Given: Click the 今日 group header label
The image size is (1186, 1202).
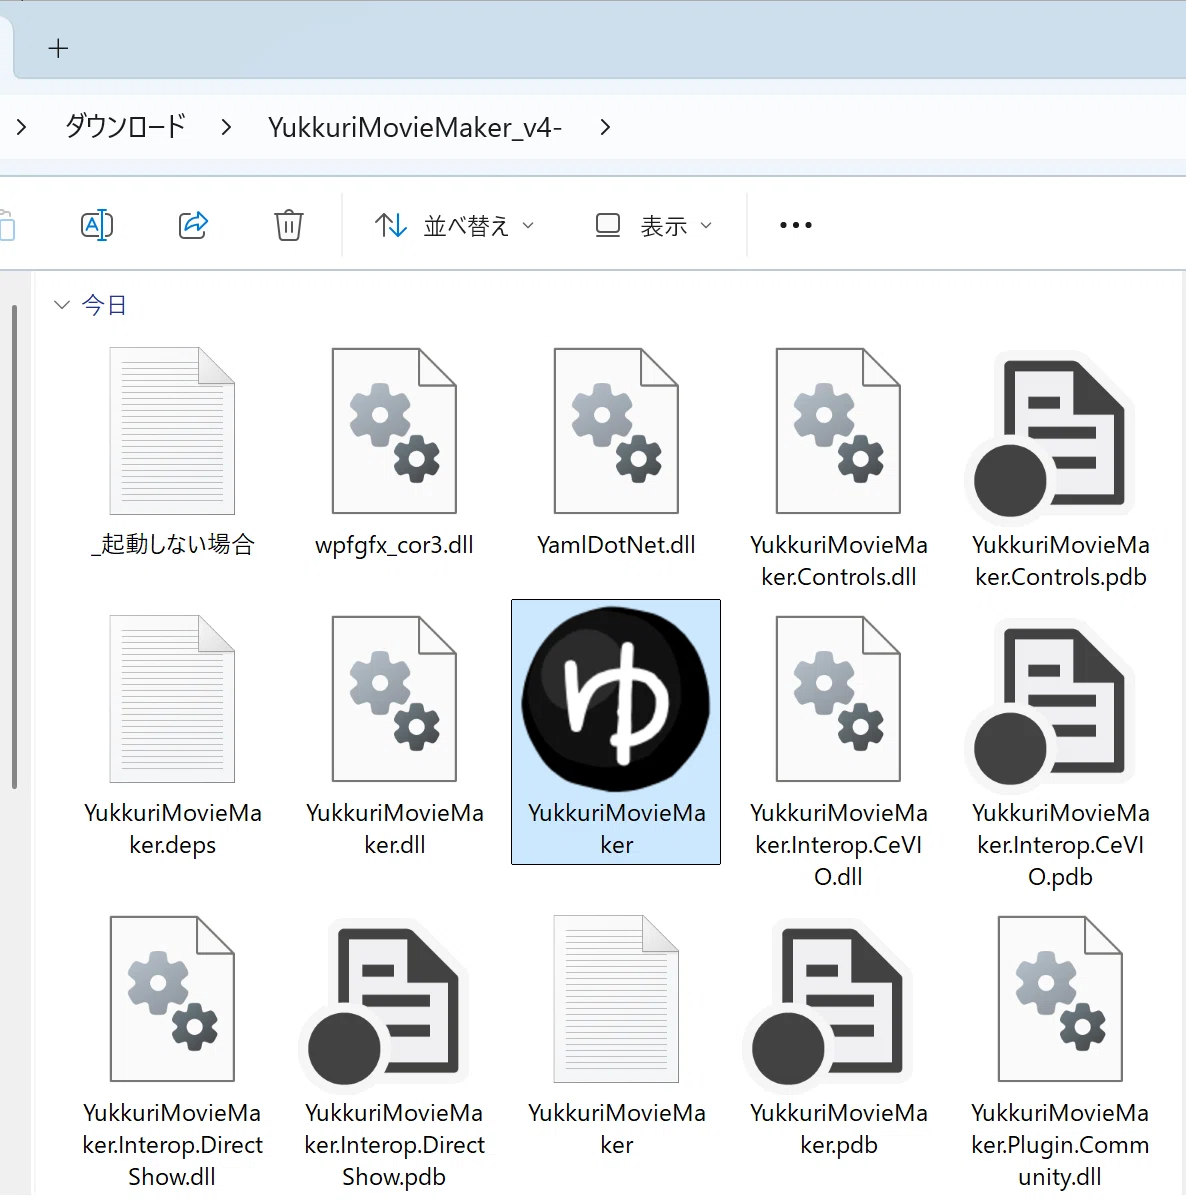Looking at the screenshot, I should coord(104,305).
